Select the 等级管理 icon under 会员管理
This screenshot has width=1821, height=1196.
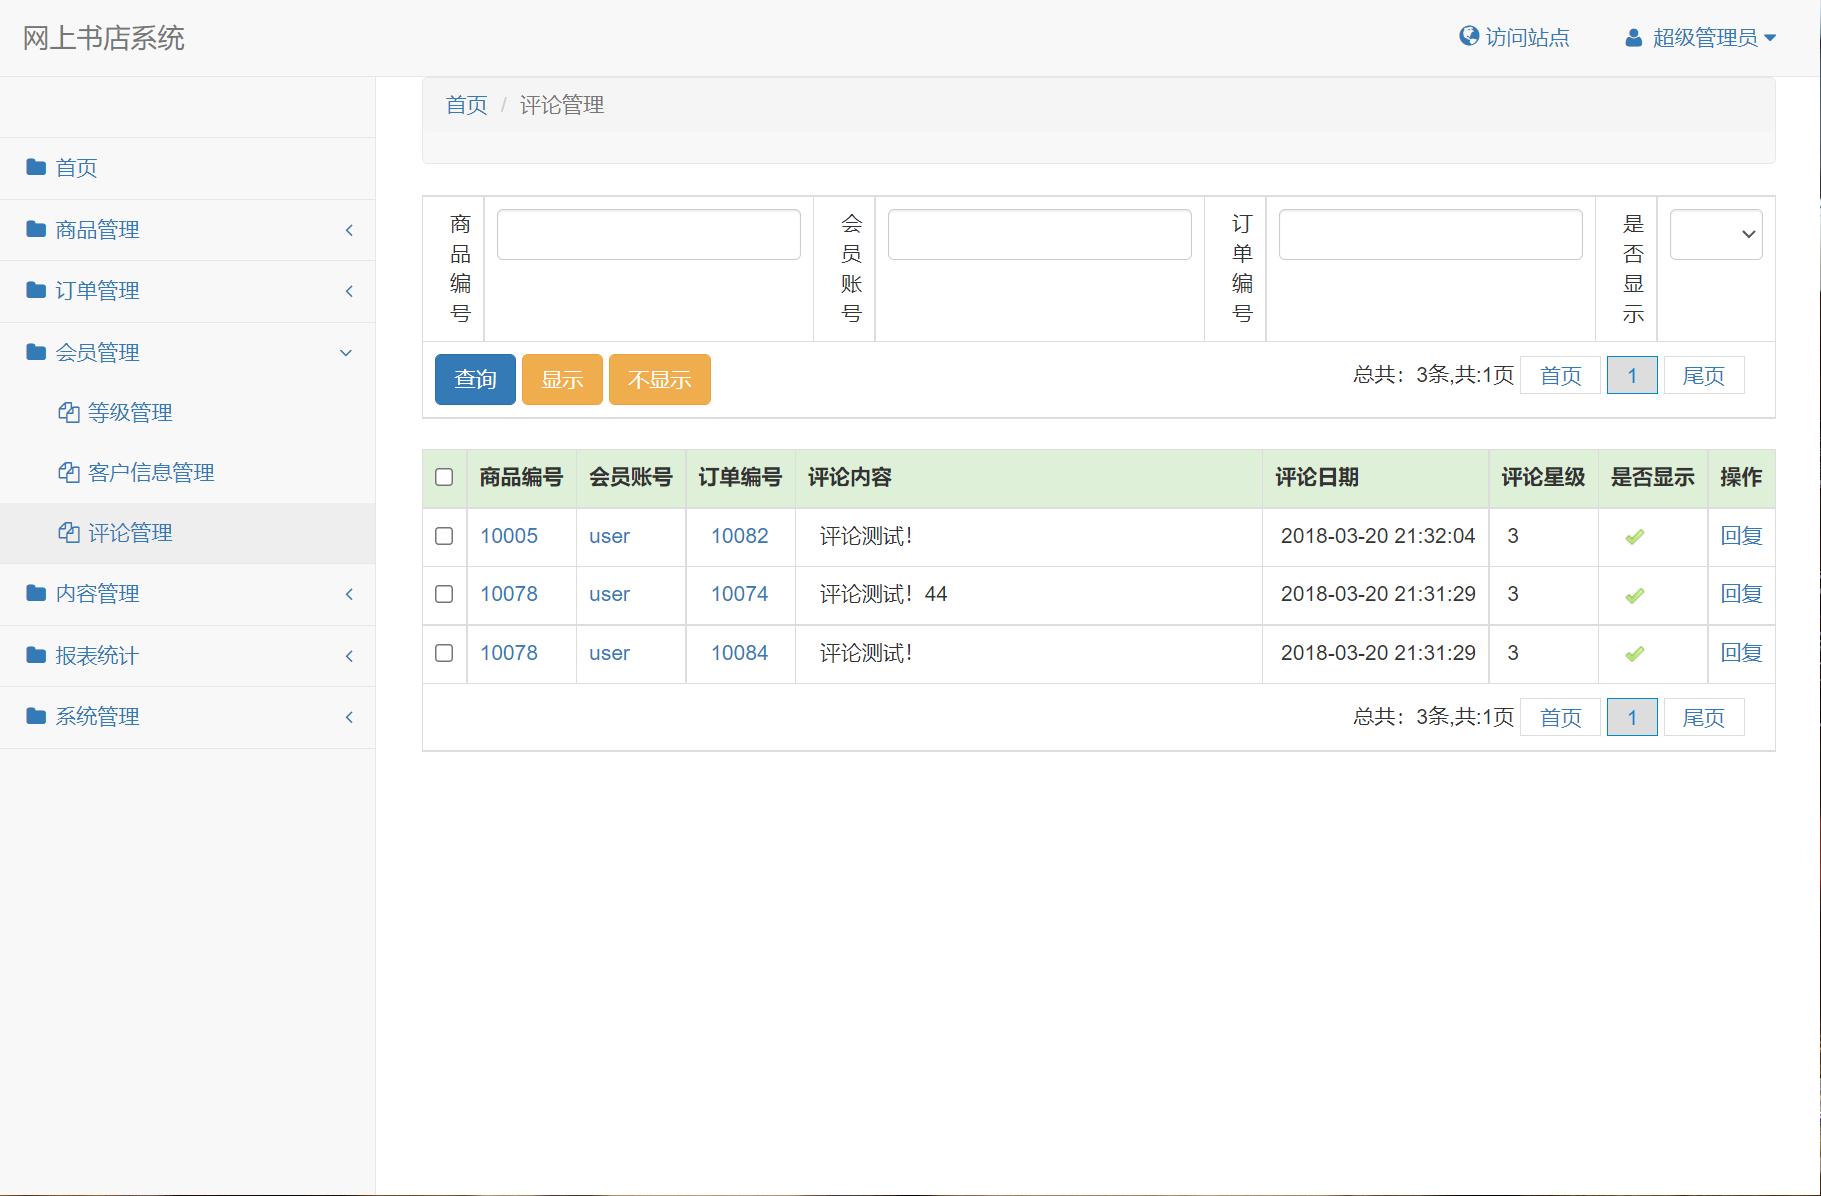point(68,412)
